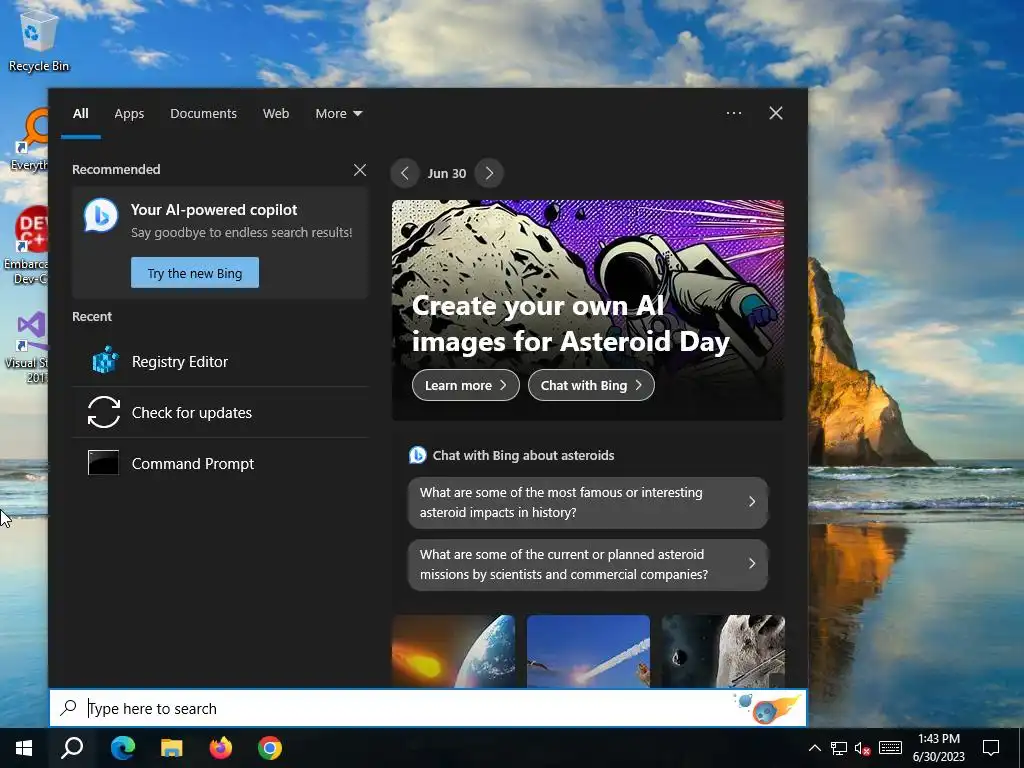Screen dimensions: 1024x768
Task: Close the search panel
Action: click(776, 113)
